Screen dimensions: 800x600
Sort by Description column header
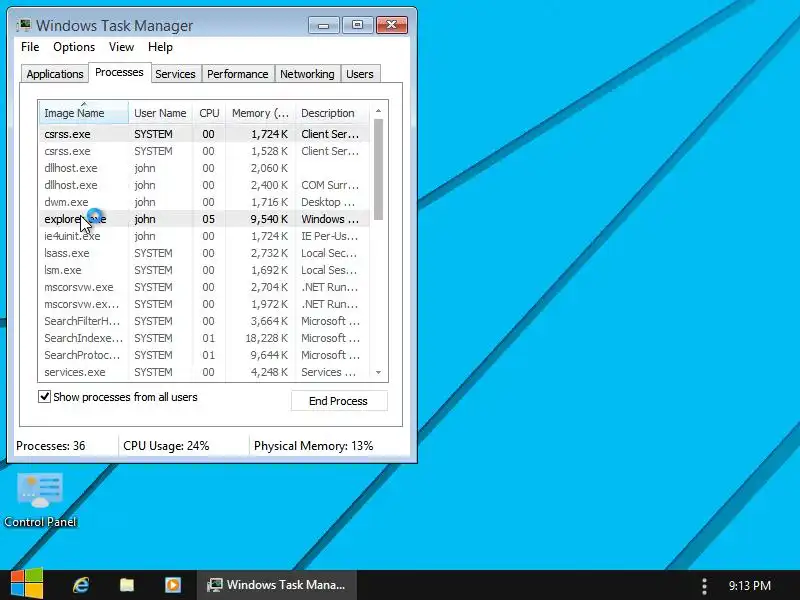[333, 113]
